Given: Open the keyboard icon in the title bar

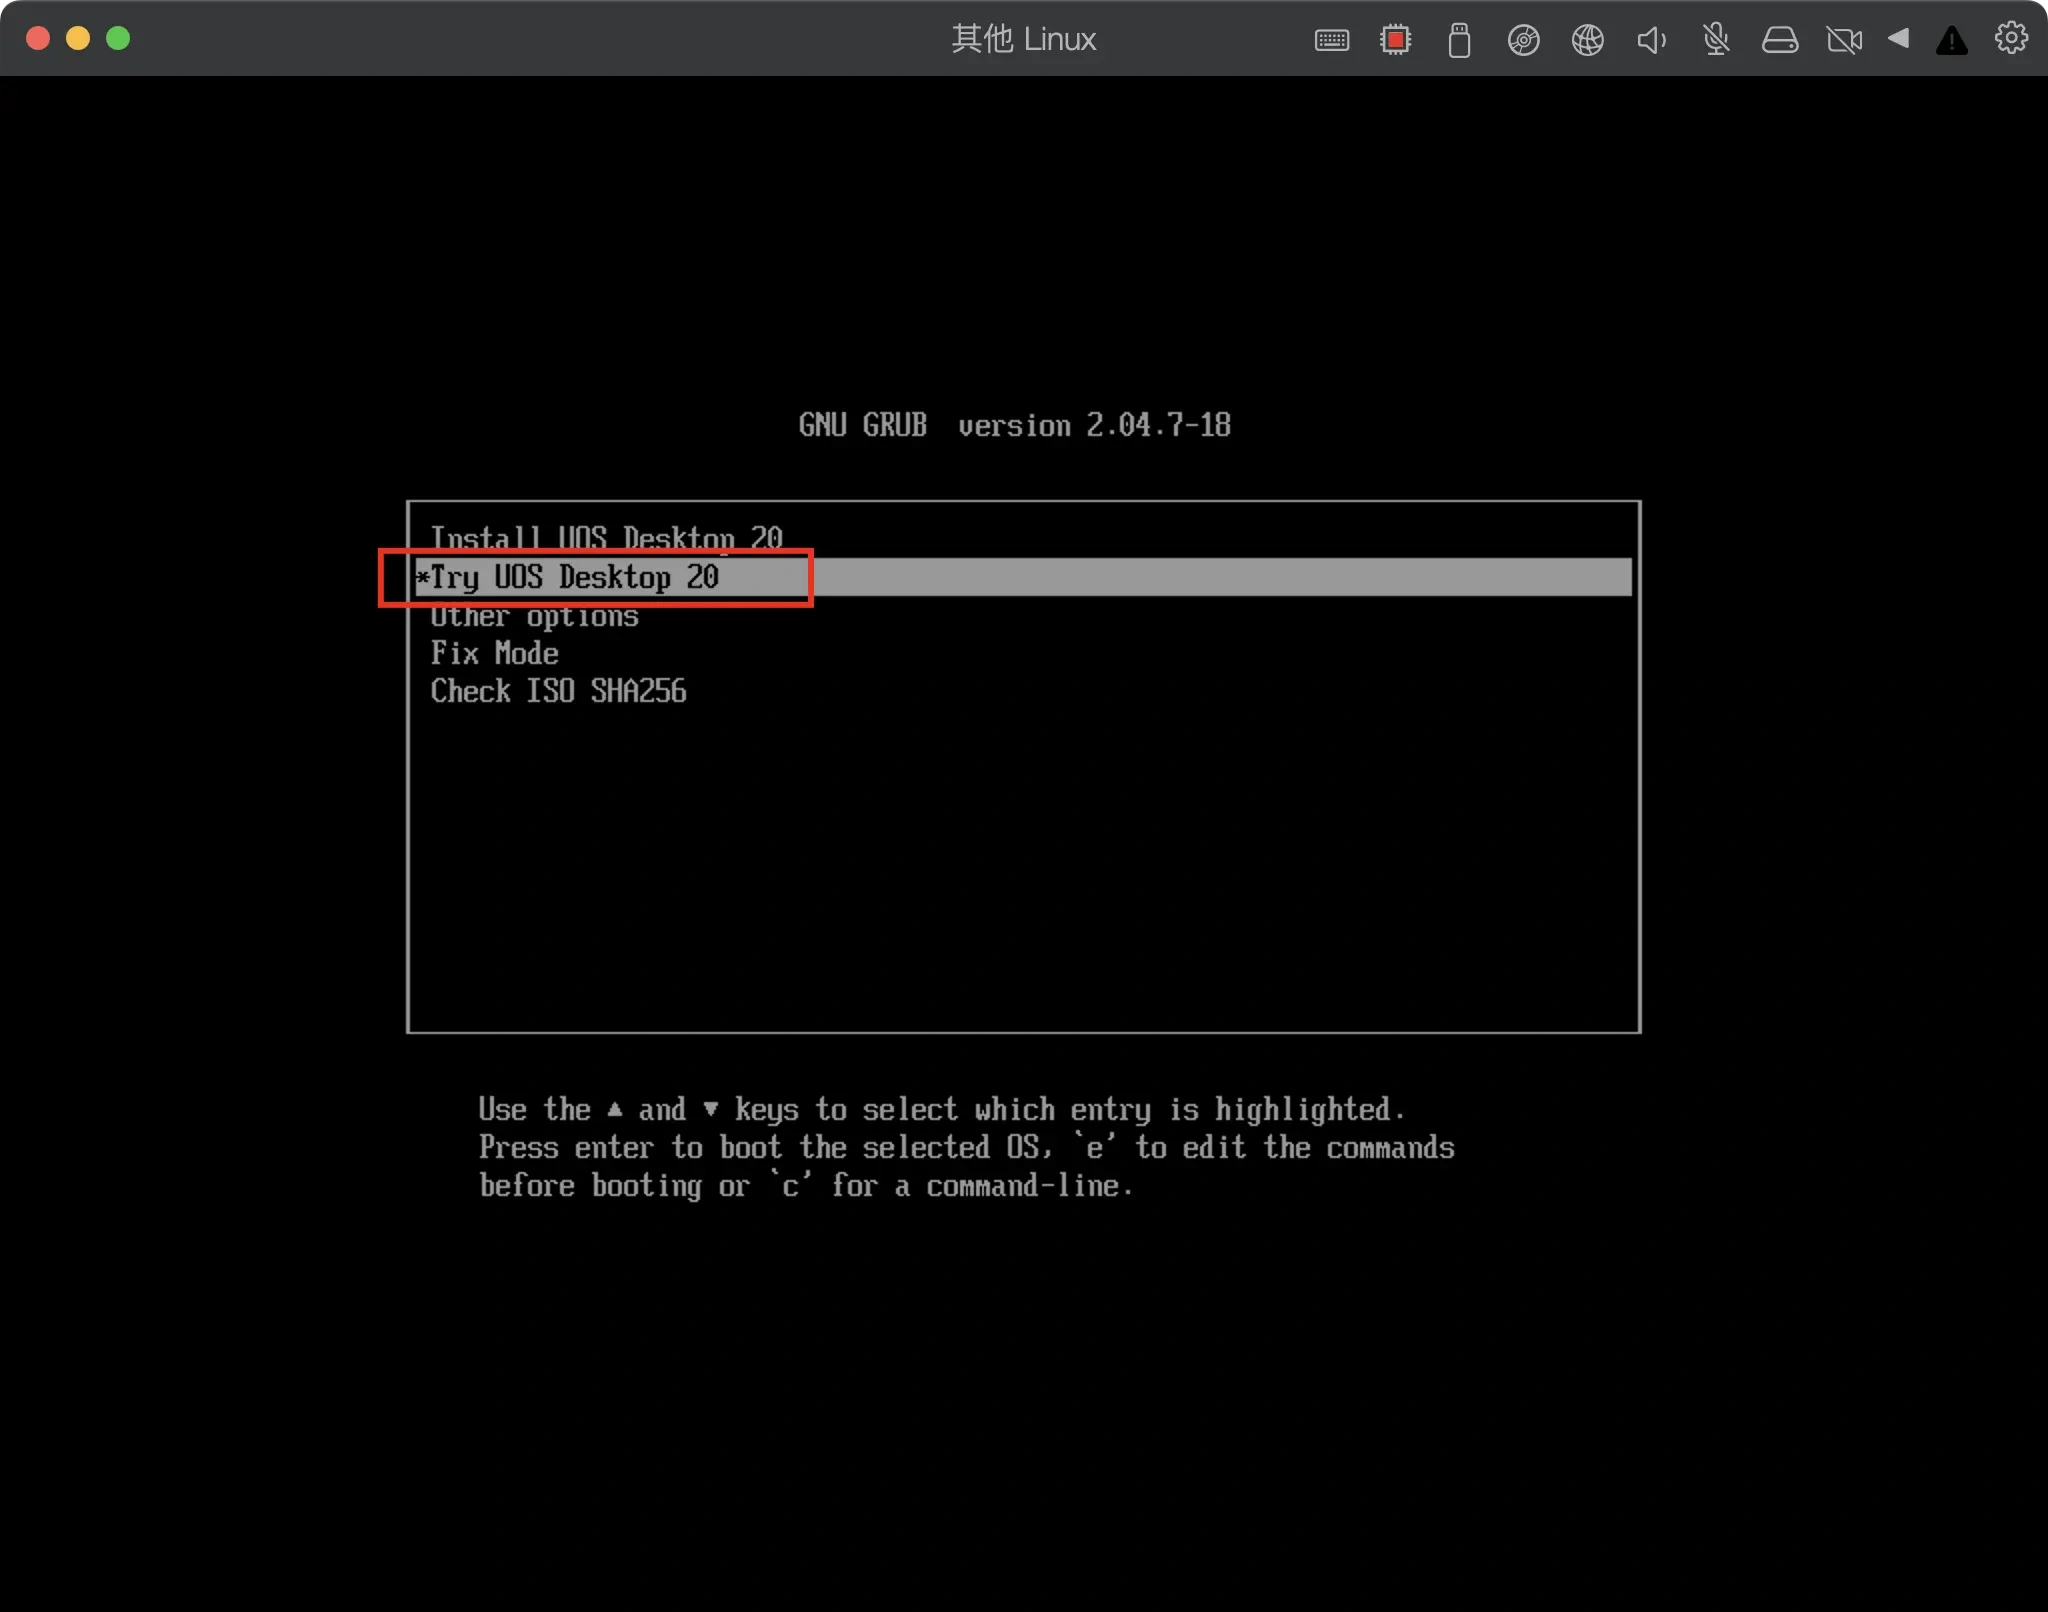Looking at the screenshot, I should [1331, 40].
